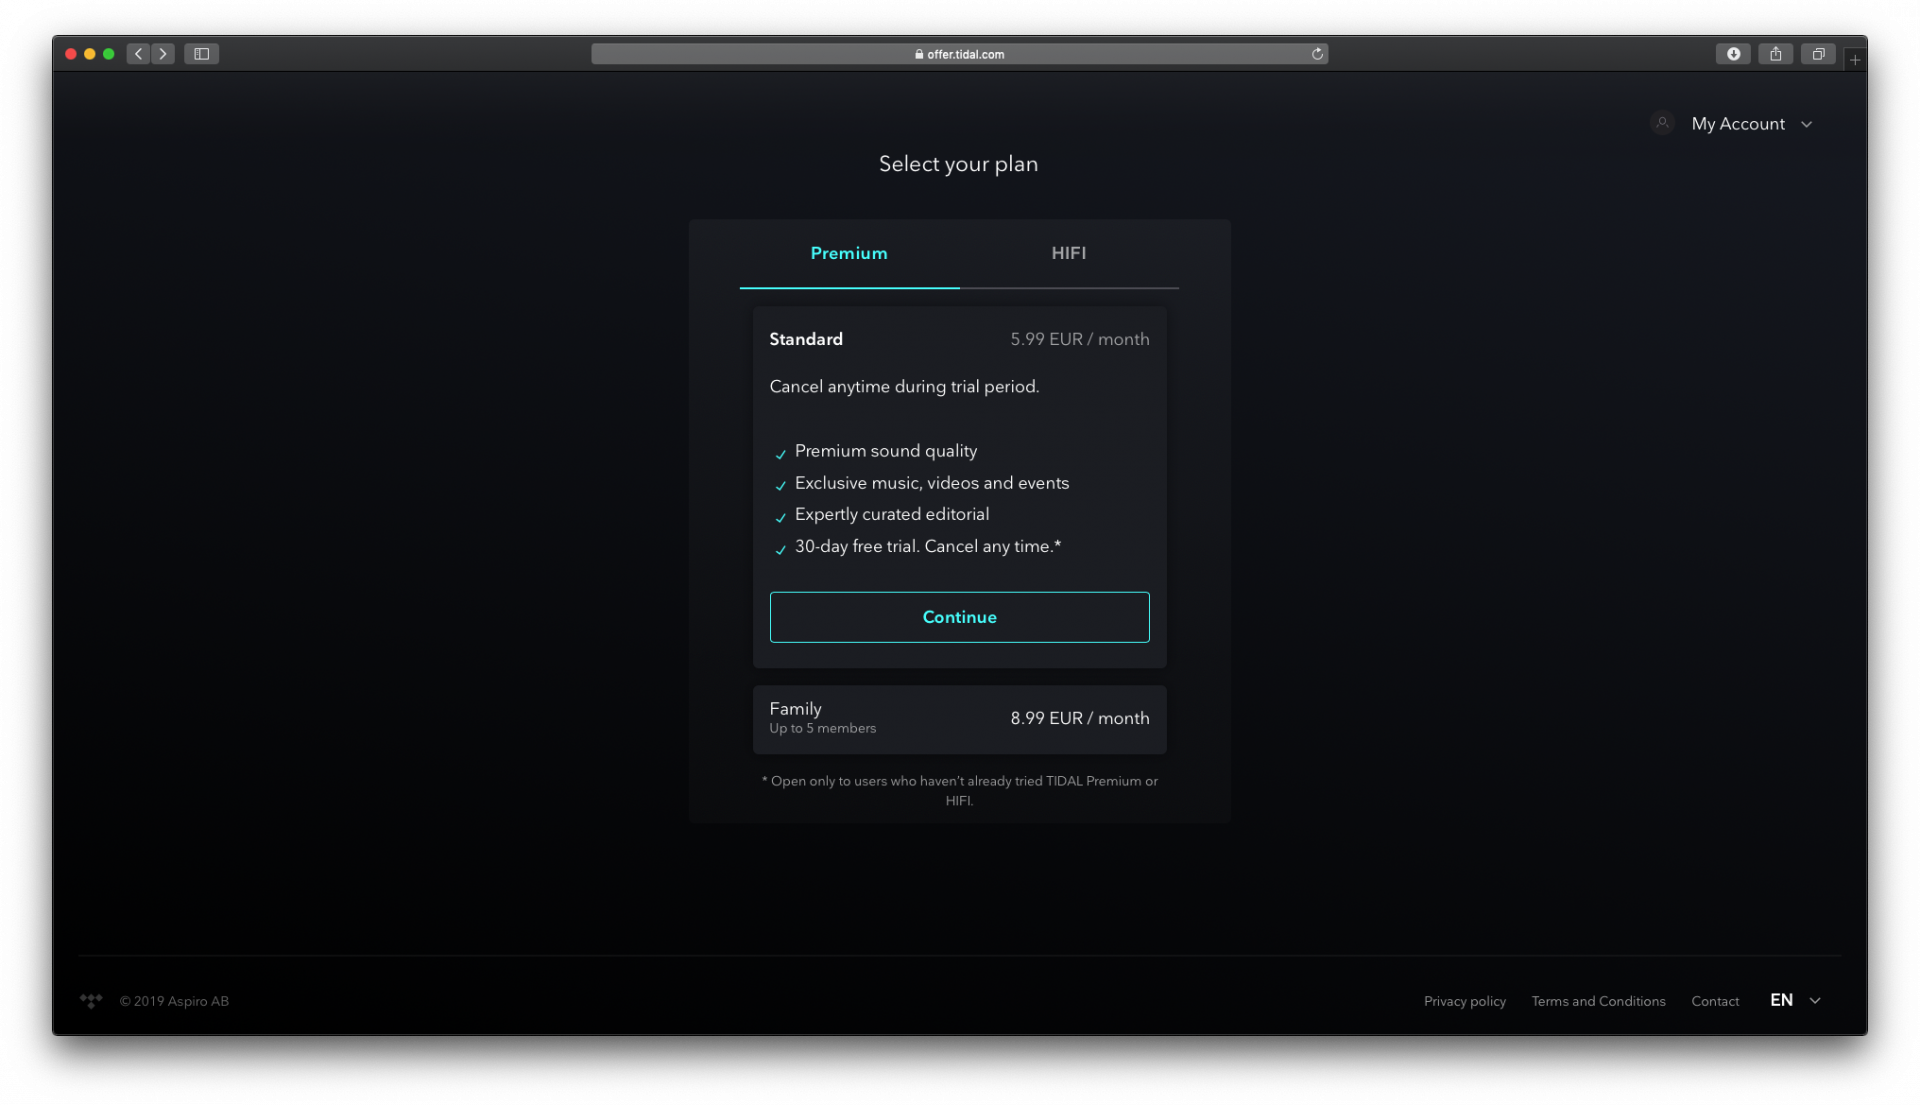The height and width of the screenshot is (1105, 1920).
Task: Go back with Safari's back arrow
Action: click(x=139, y=54)
